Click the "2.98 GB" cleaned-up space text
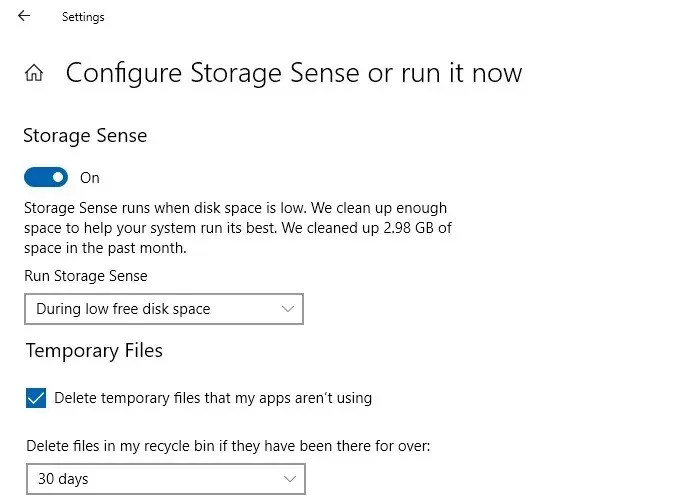This screenshot has width=700, height=500. pyautogui.click(x=407, y=228)
